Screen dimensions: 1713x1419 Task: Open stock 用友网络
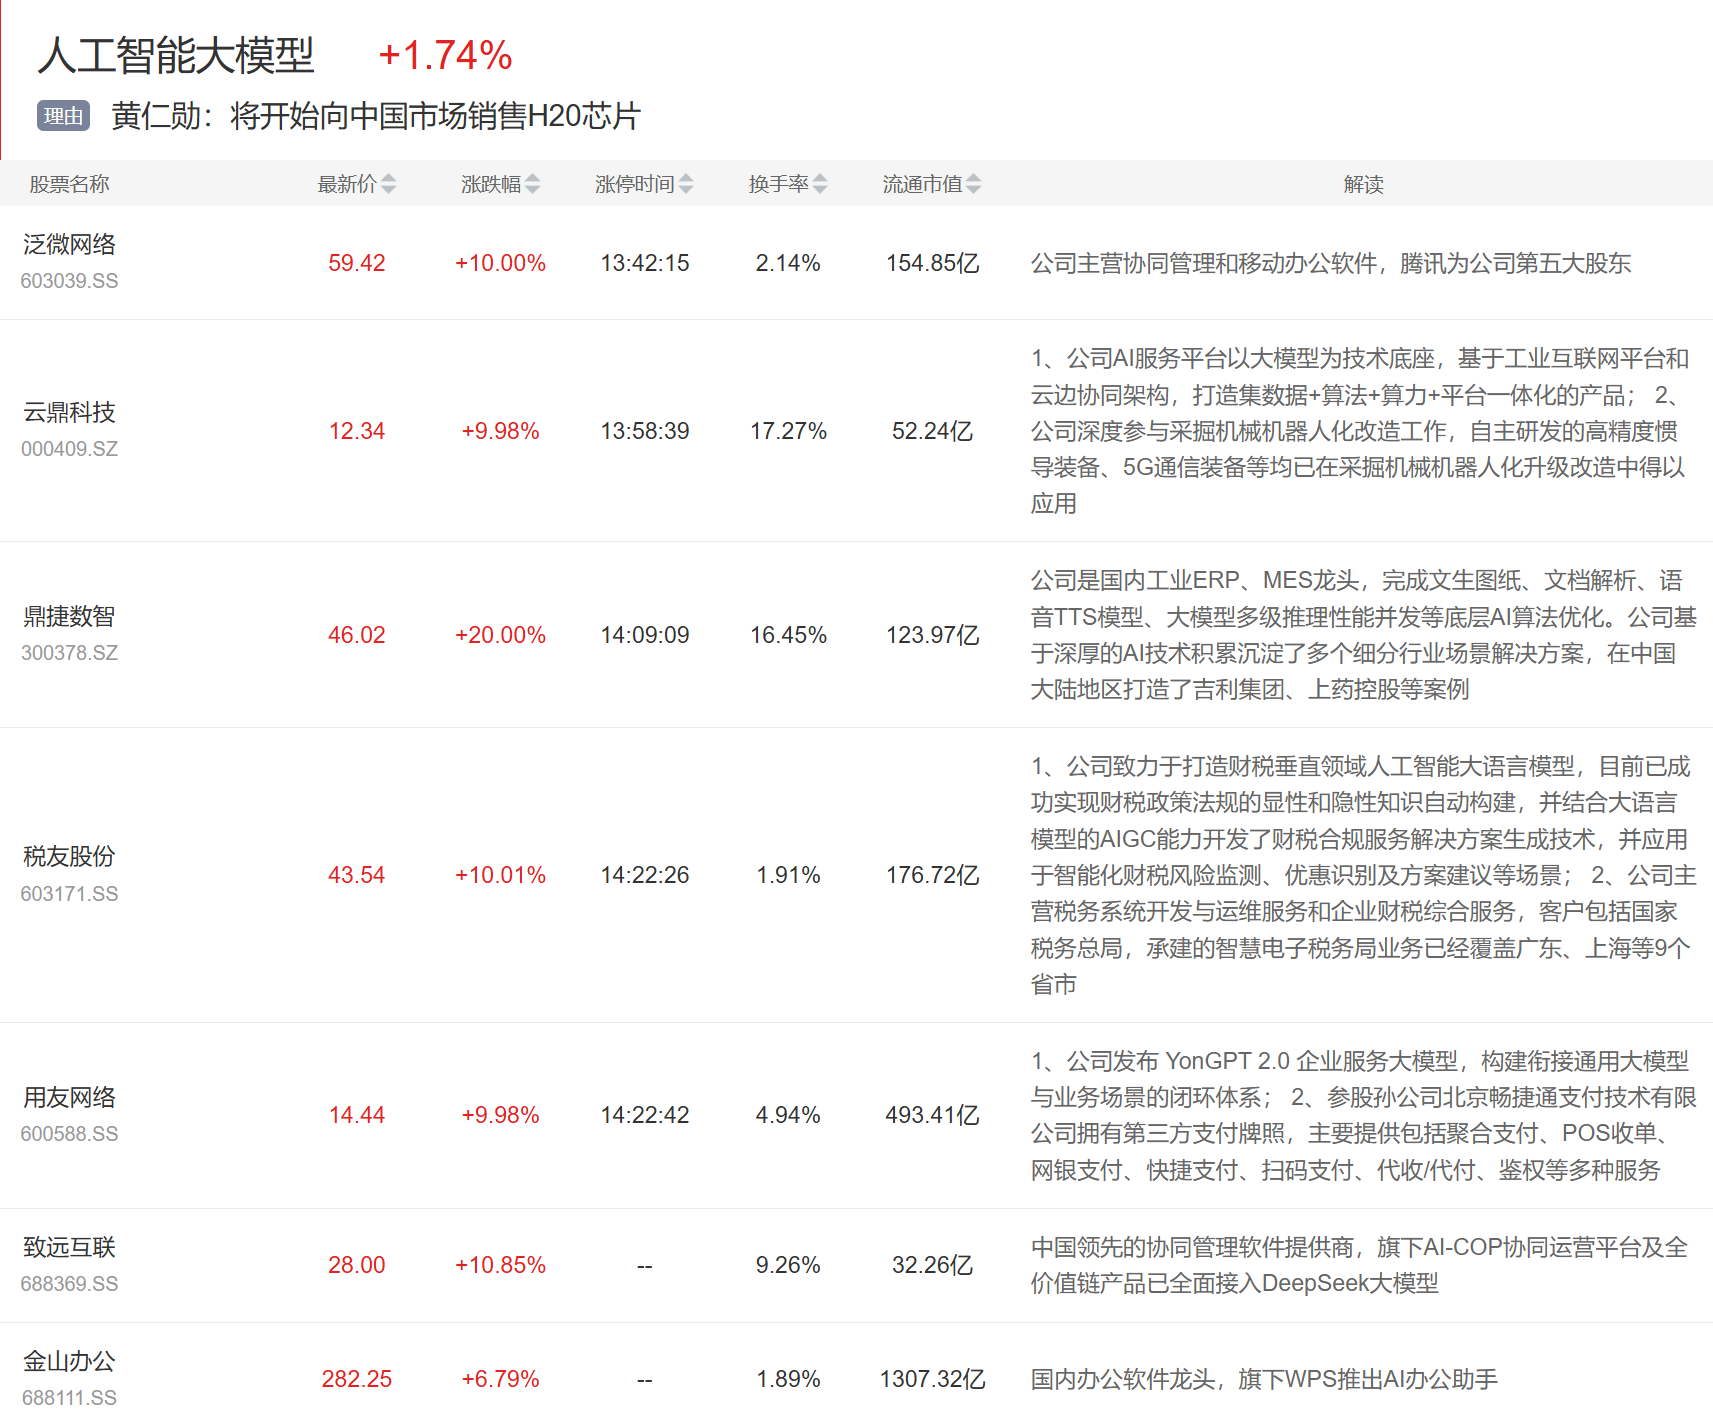(x=69, y=1097)
